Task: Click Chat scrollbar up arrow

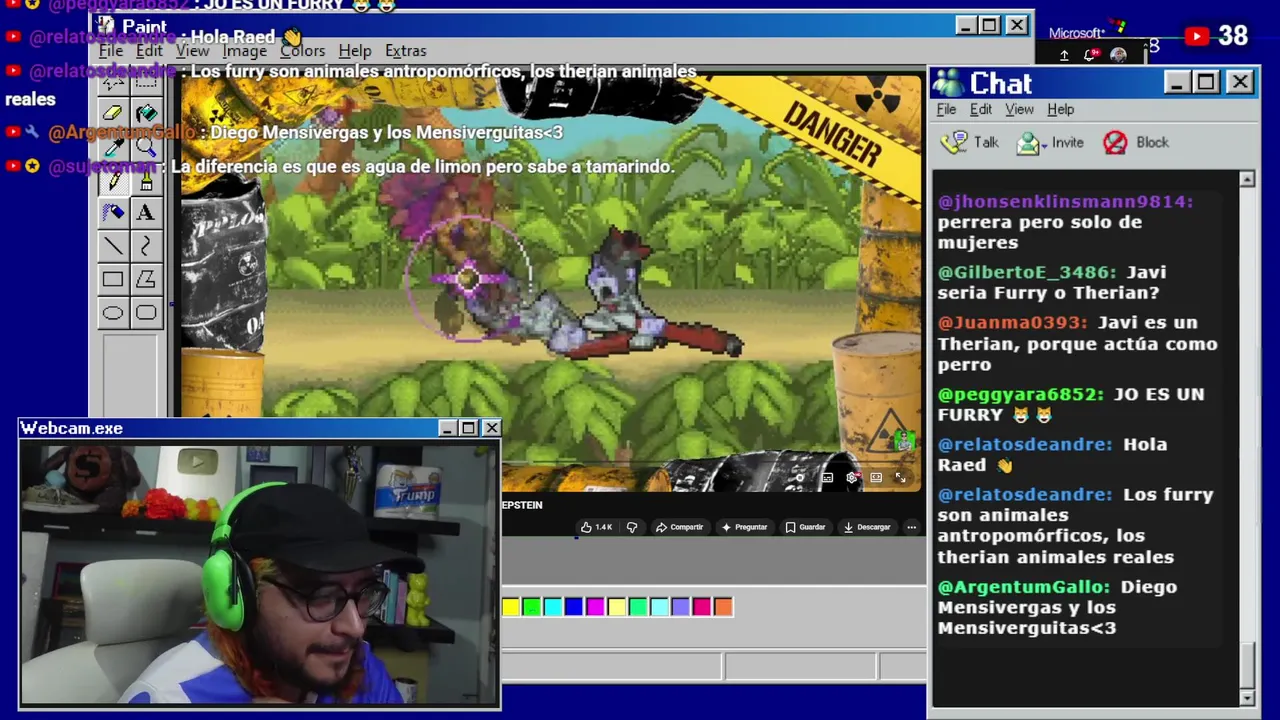Action: (x=1247, y=180)
